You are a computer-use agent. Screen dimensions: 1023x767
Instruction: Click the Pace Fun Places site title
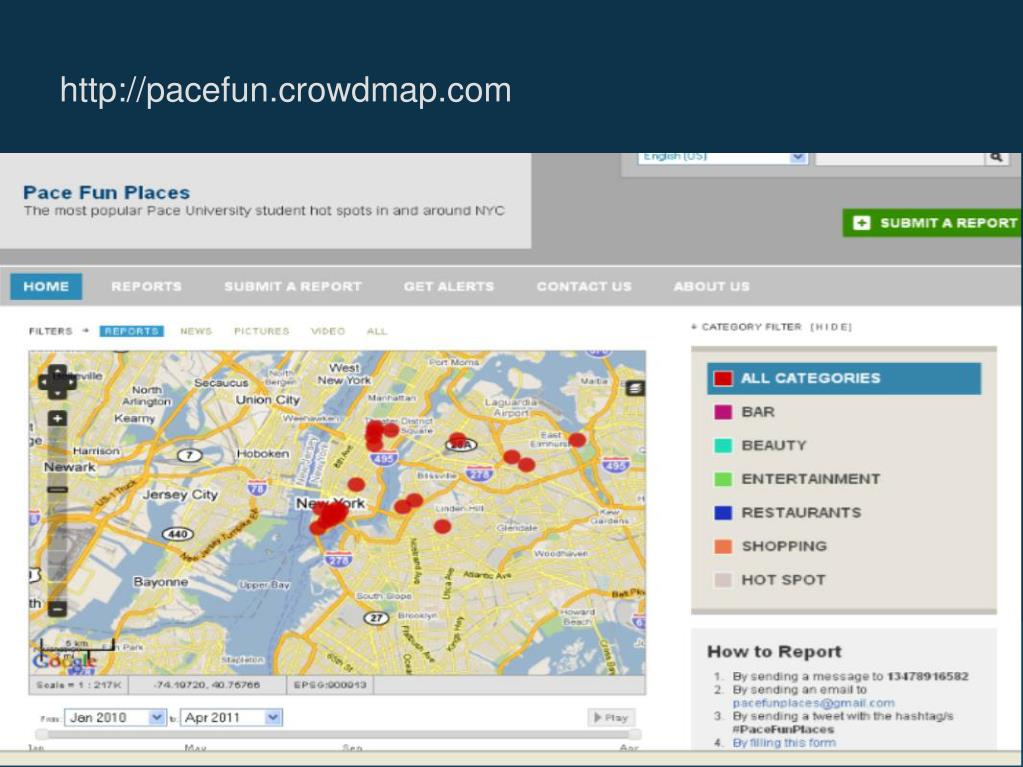106,192
